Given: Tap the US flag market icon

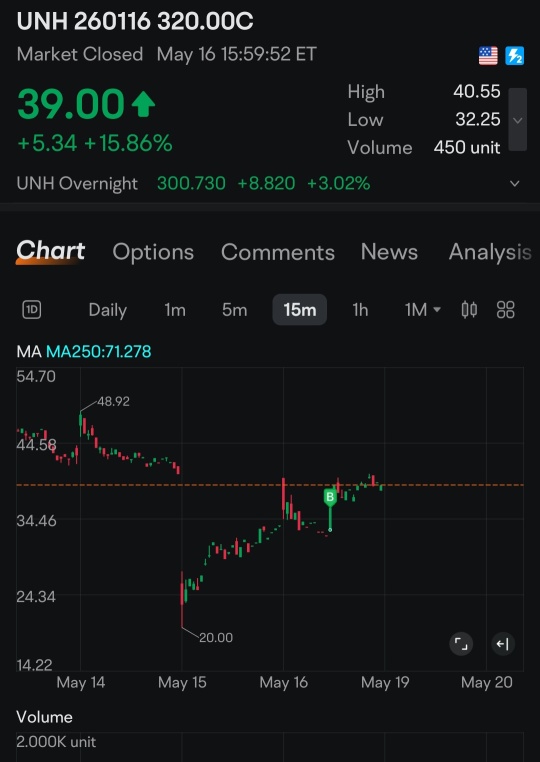Looking at the screenshot, I should coord(488,56).
